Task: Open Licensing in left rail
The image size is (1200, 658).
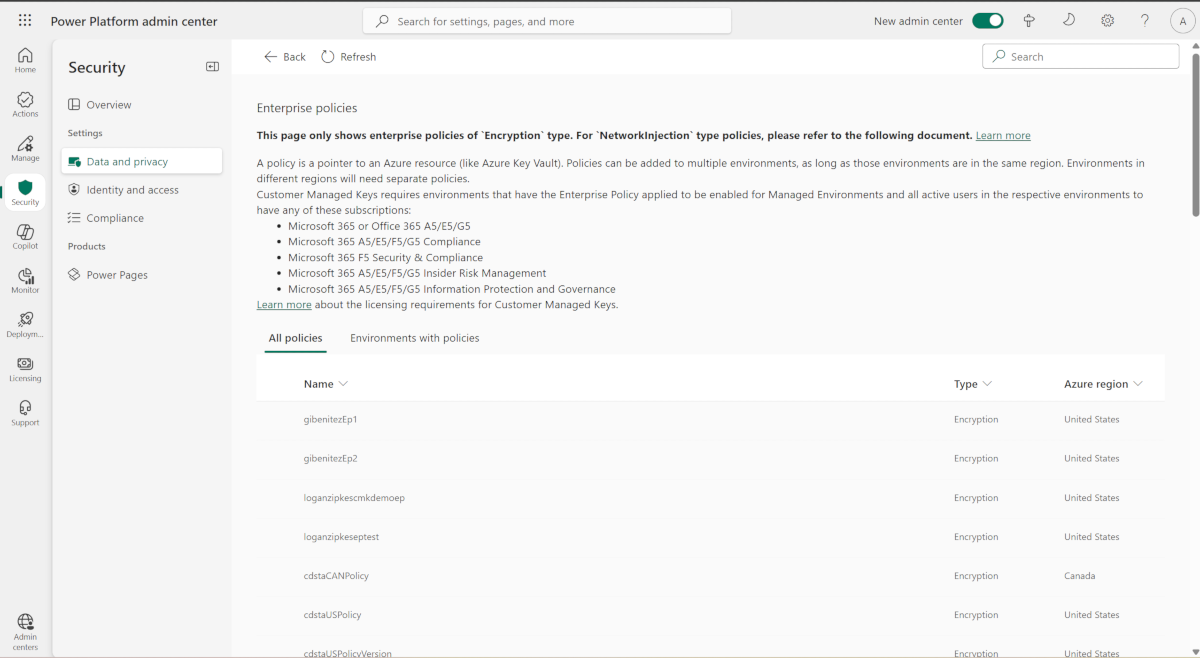Action: point(25,368)
